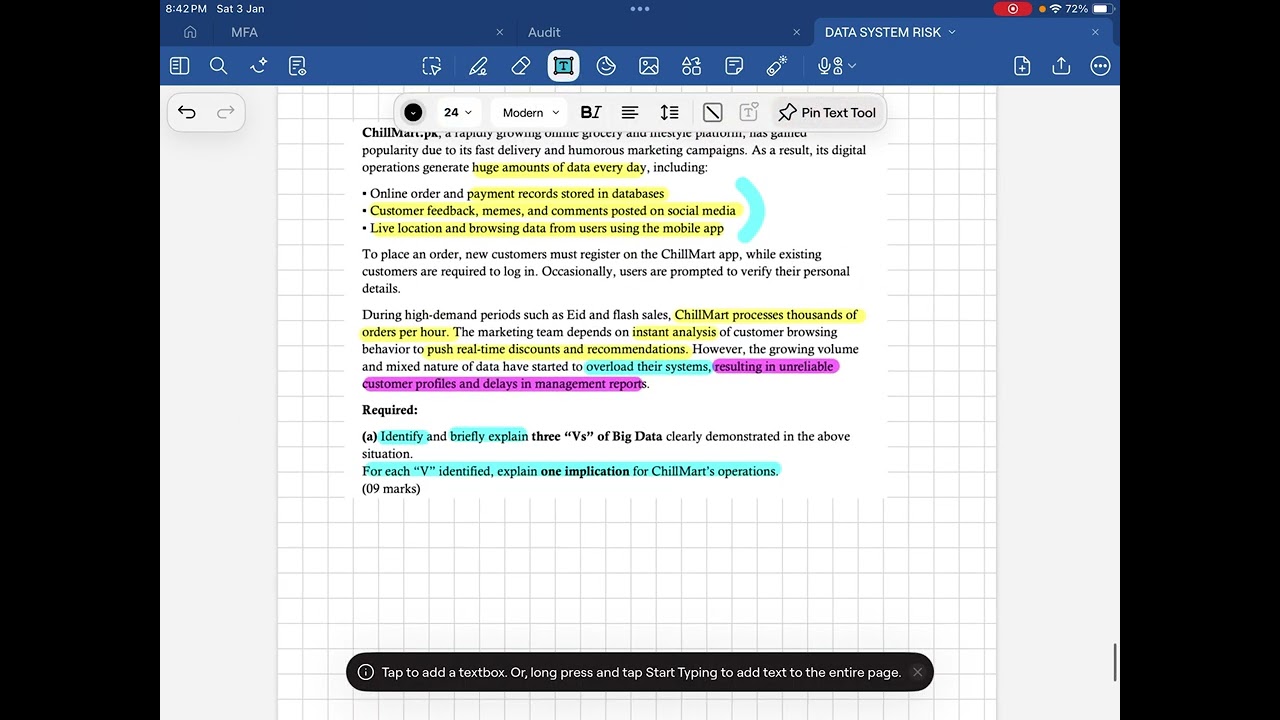Redo the last action
The image size is (1280, 720).
(226, 112)
